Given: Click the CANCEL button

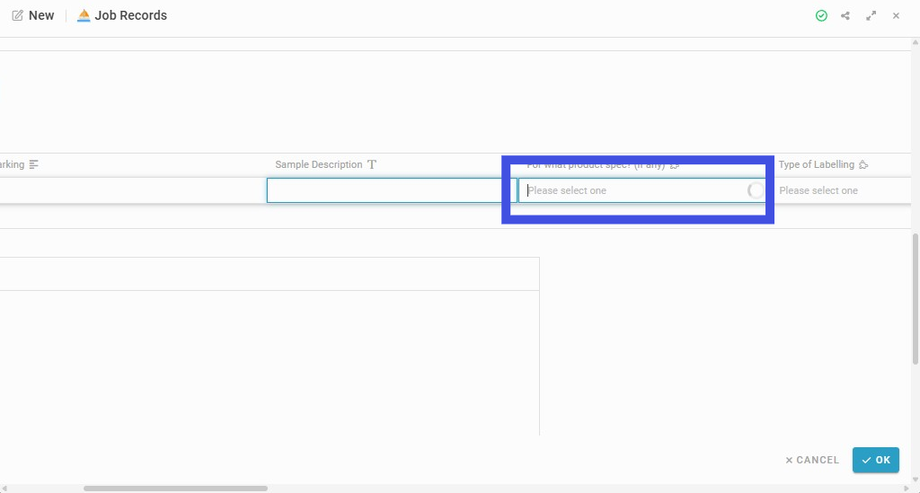Looking at the screenshot, I should [812, 460].
